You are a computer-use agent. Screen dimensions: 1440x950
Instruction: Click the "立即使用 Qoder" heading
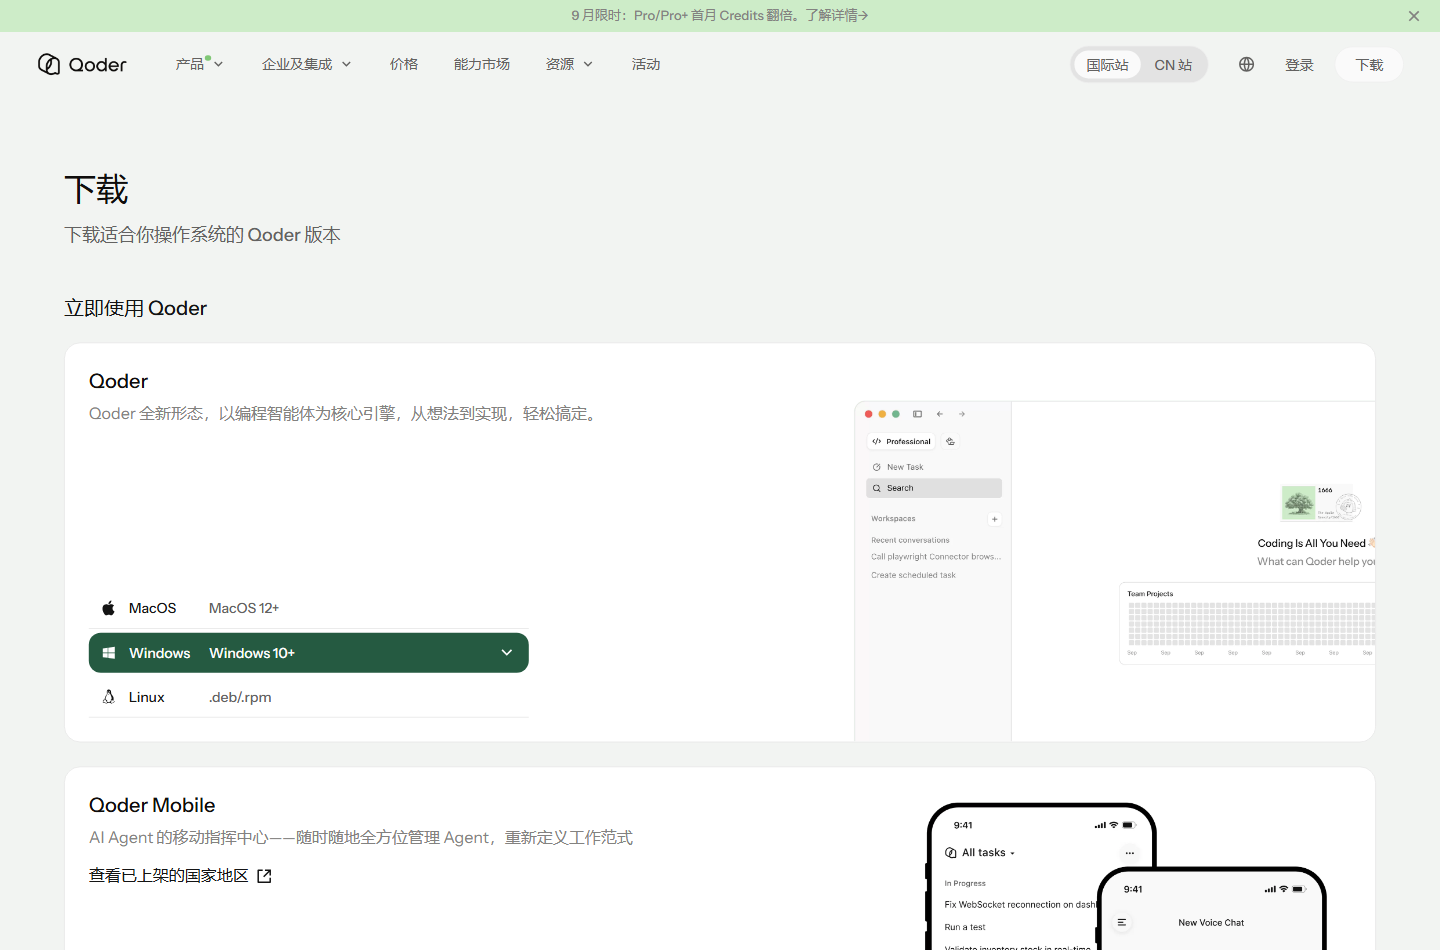click(x=136, y=308)
